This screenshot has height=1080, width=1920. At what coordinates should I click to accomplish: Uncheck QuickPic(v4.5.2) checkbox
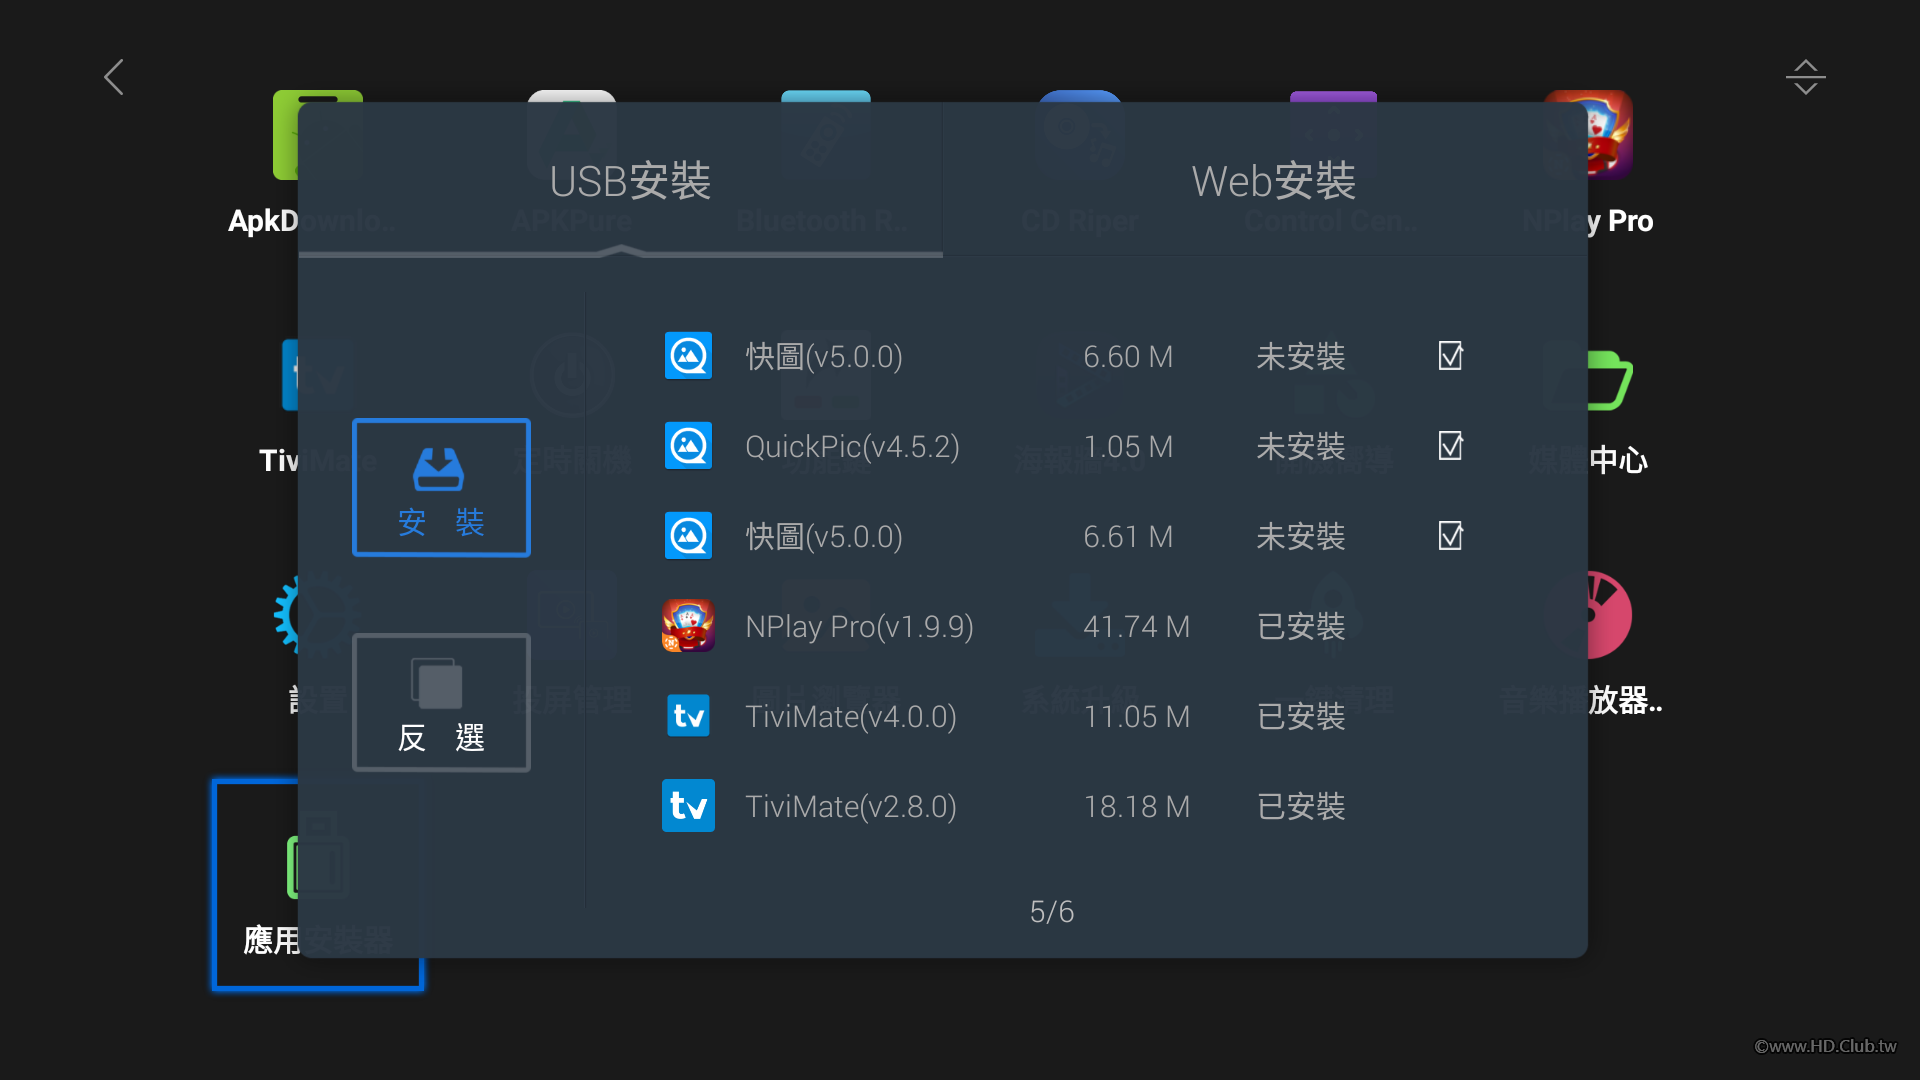[x=1451, y=446]
